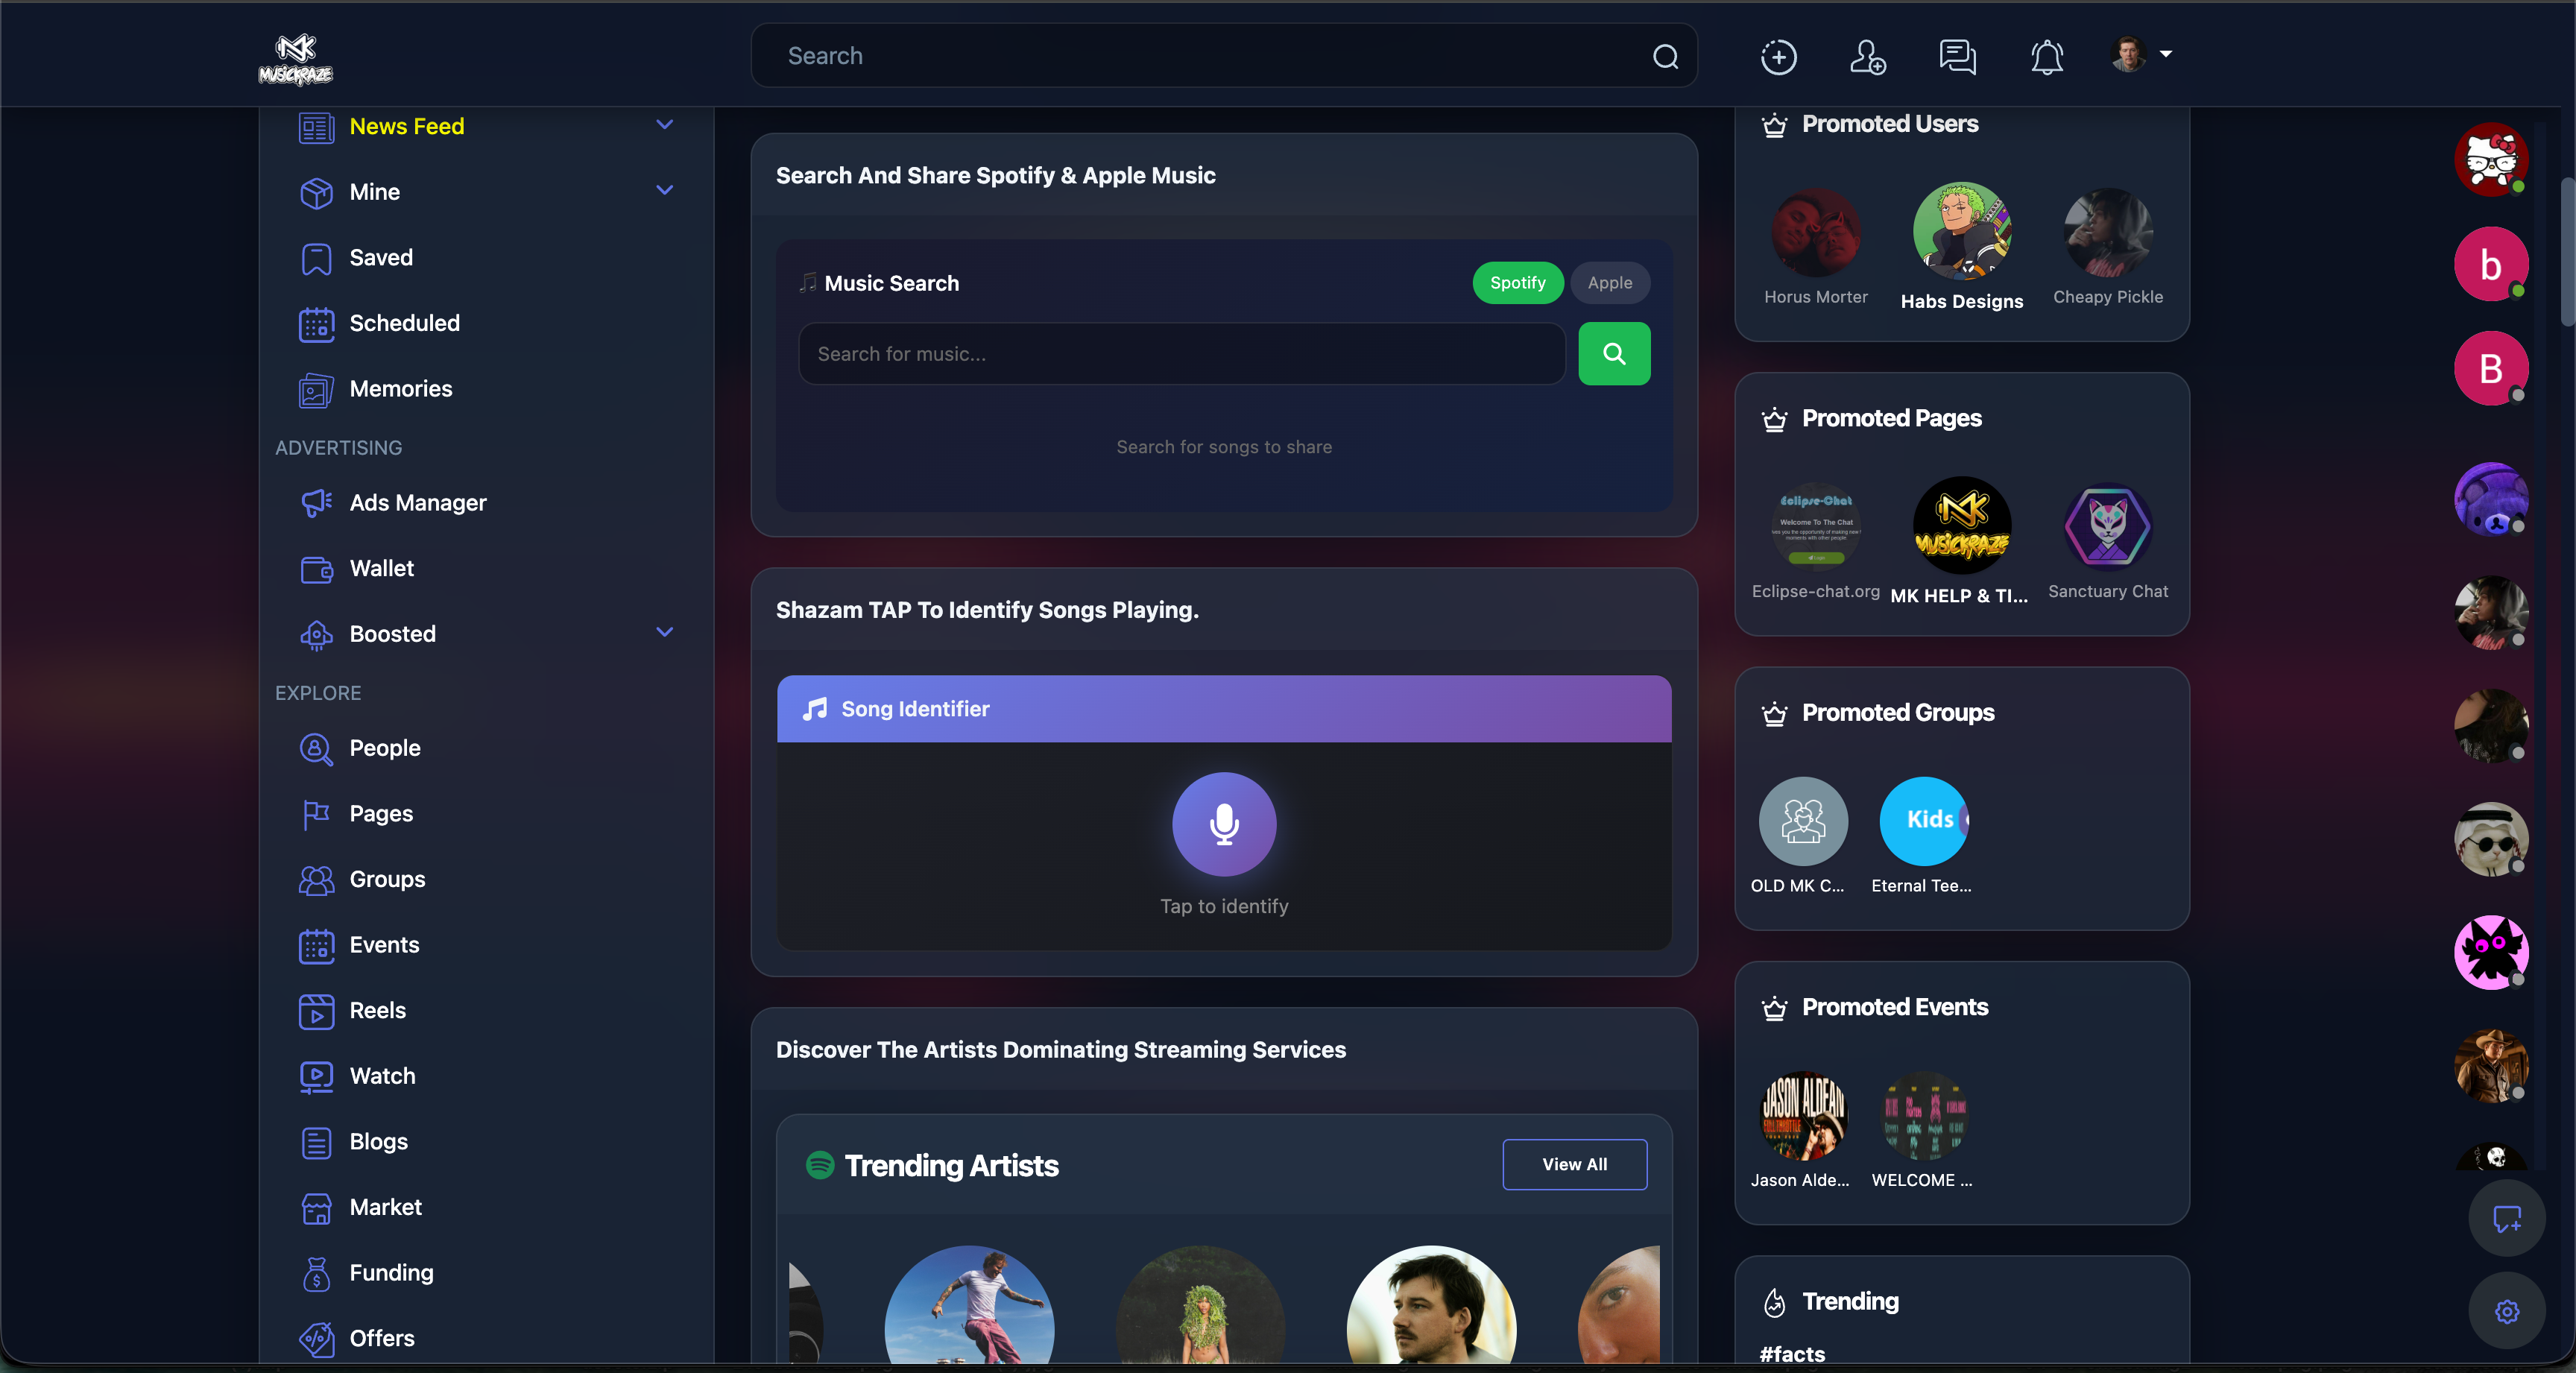Open the add friend icon

click(x=1867, y=57)
